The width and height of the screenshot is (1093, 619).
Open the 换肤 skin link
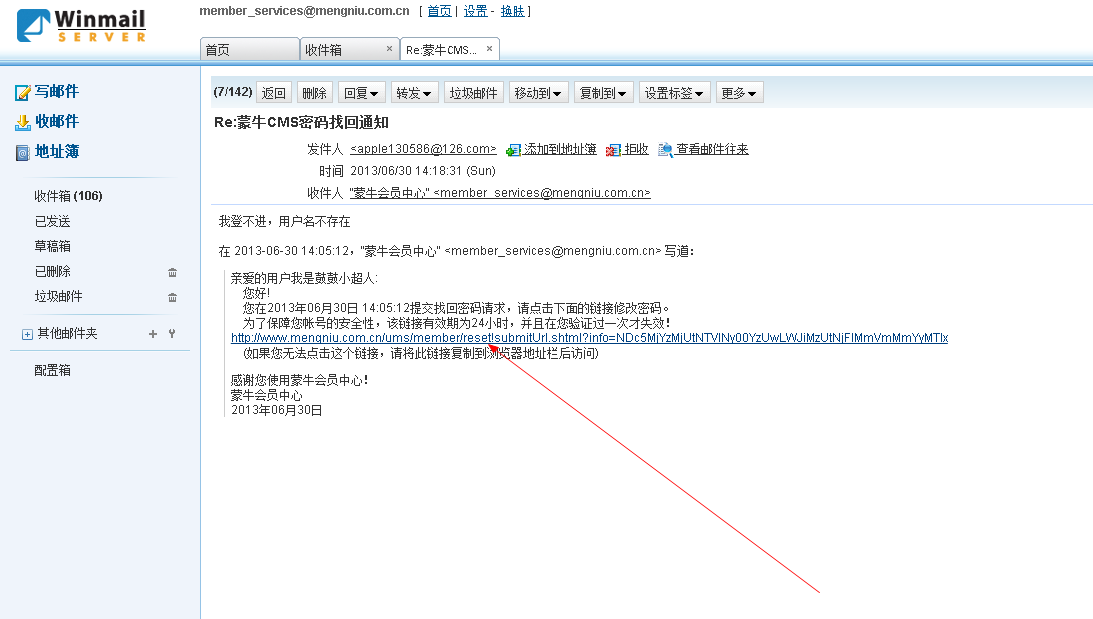pos(512,11)
